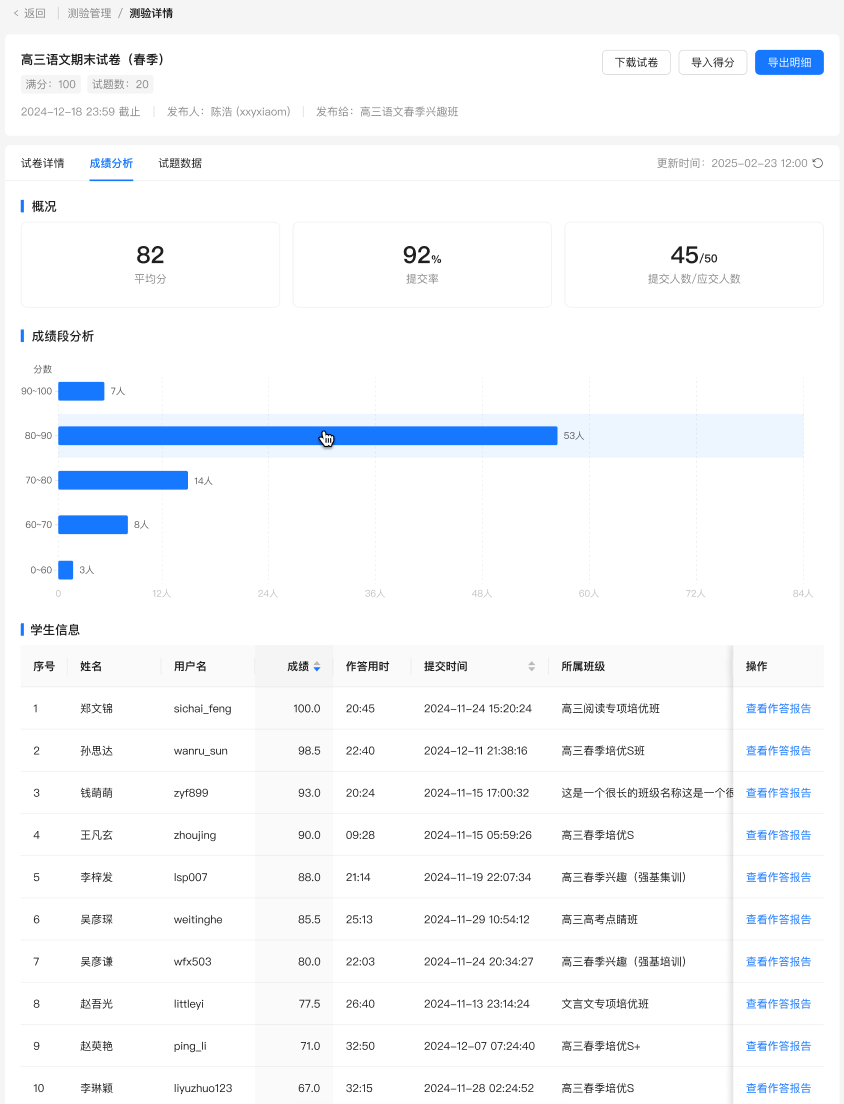Click answer duration 09:28
The height and width of the screenshot is (1104, 844).
(360, 835)
